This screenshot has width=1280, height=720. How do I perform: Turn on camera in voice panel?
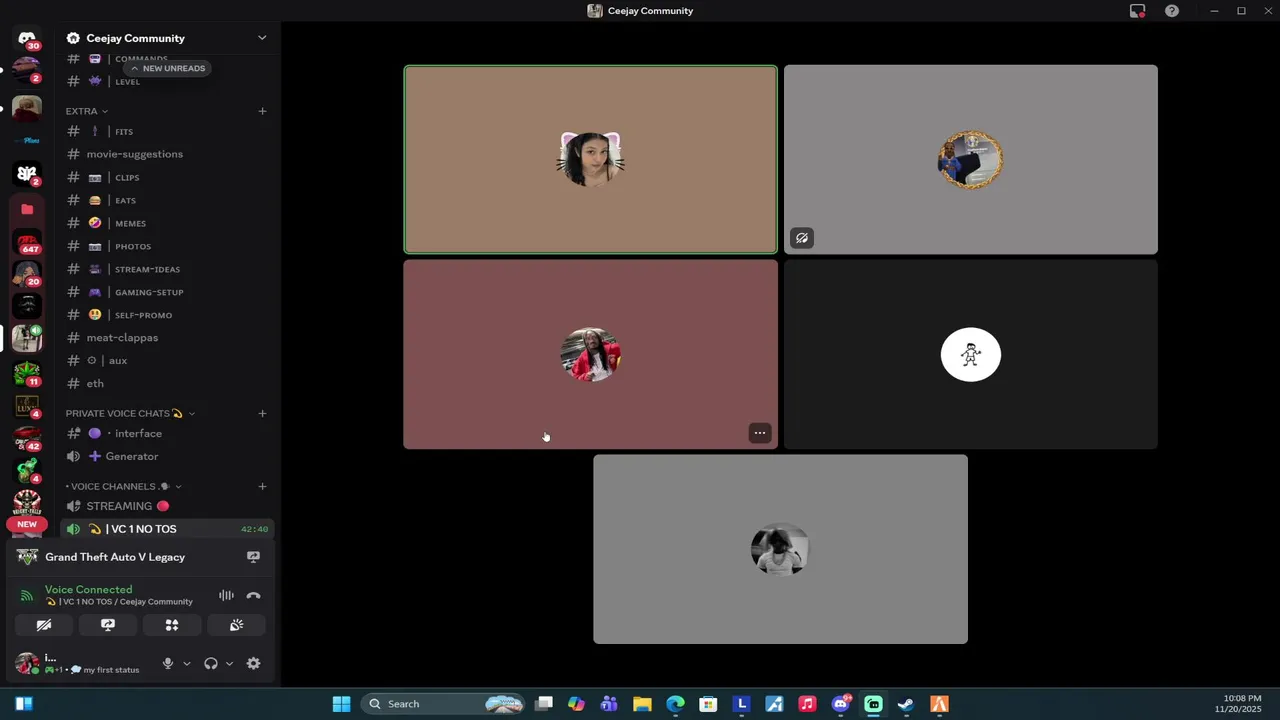pos(44,625)
